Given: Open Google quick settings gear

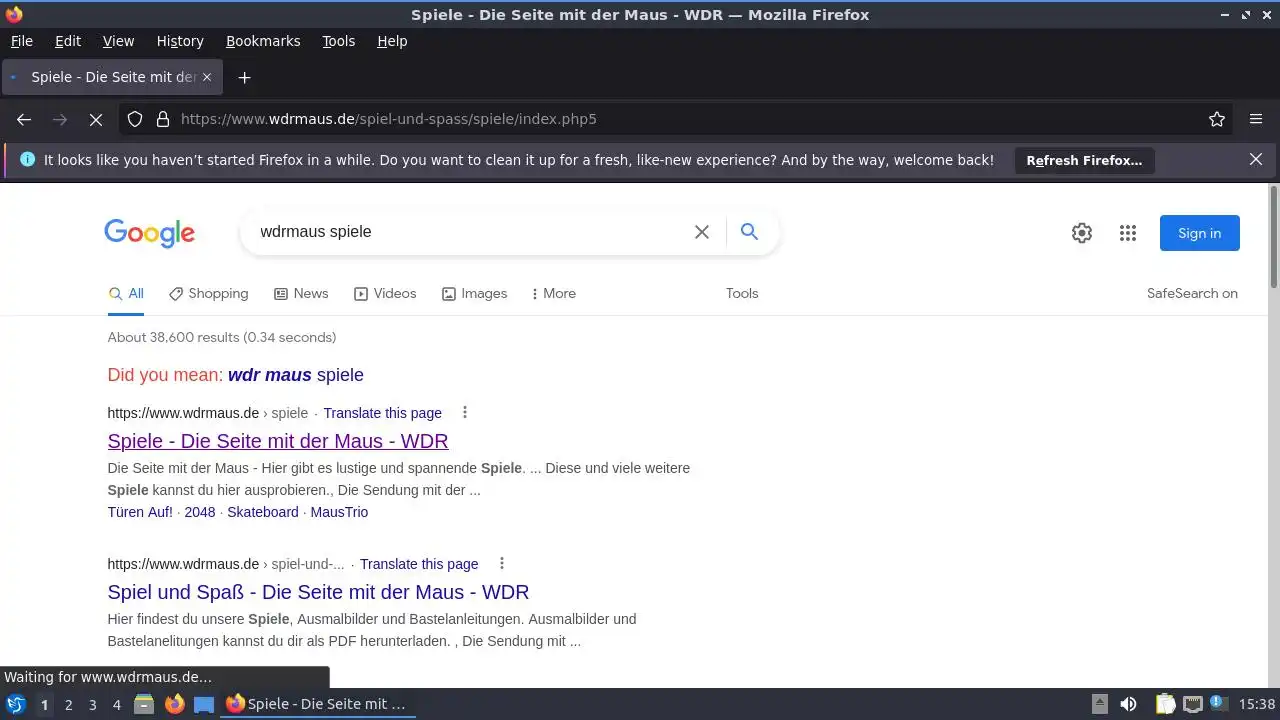Looking at the screenshot, I should tap(1082, 233).
